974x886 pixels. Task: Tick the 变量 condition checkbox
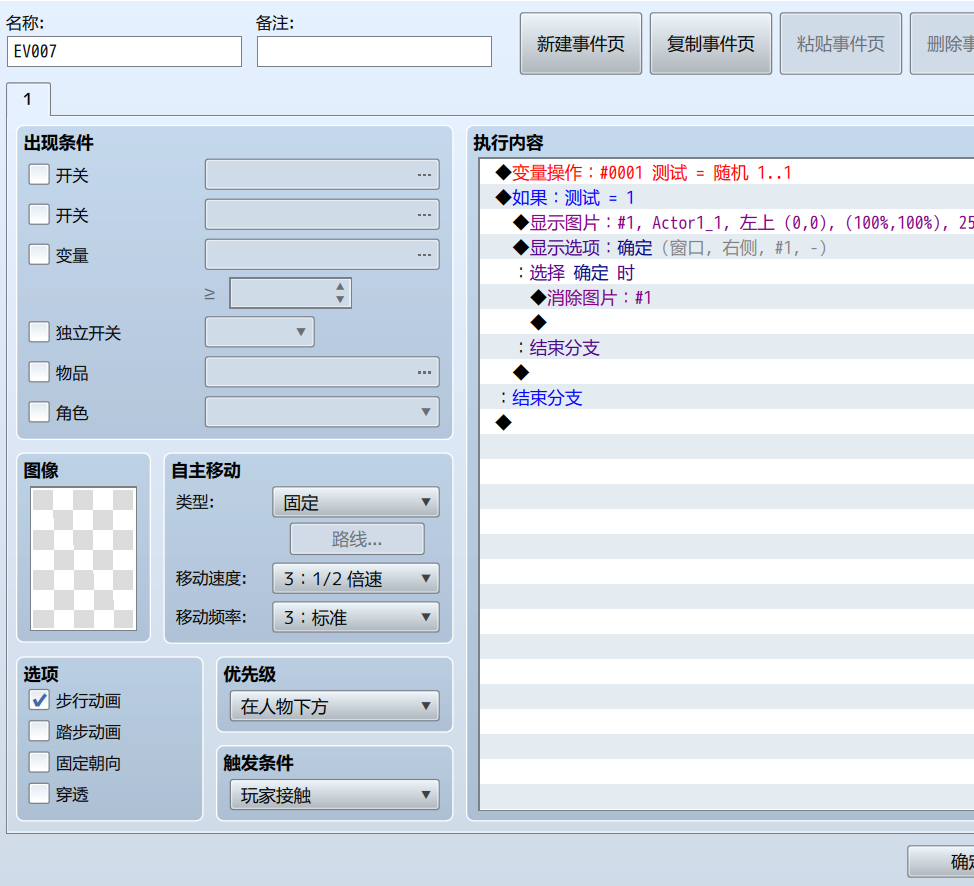point(39,254)
